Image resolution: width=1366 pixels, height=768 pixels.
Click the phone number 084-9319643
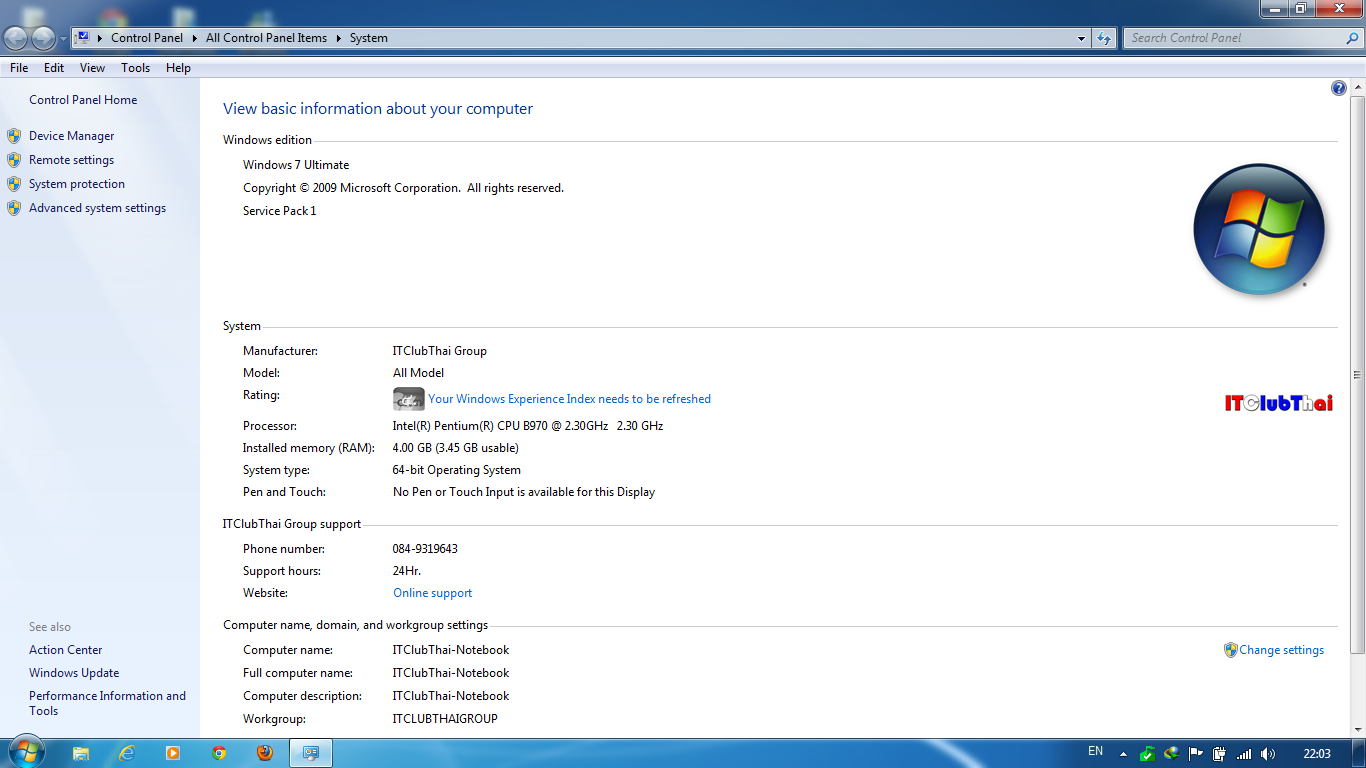coord(425,549)
